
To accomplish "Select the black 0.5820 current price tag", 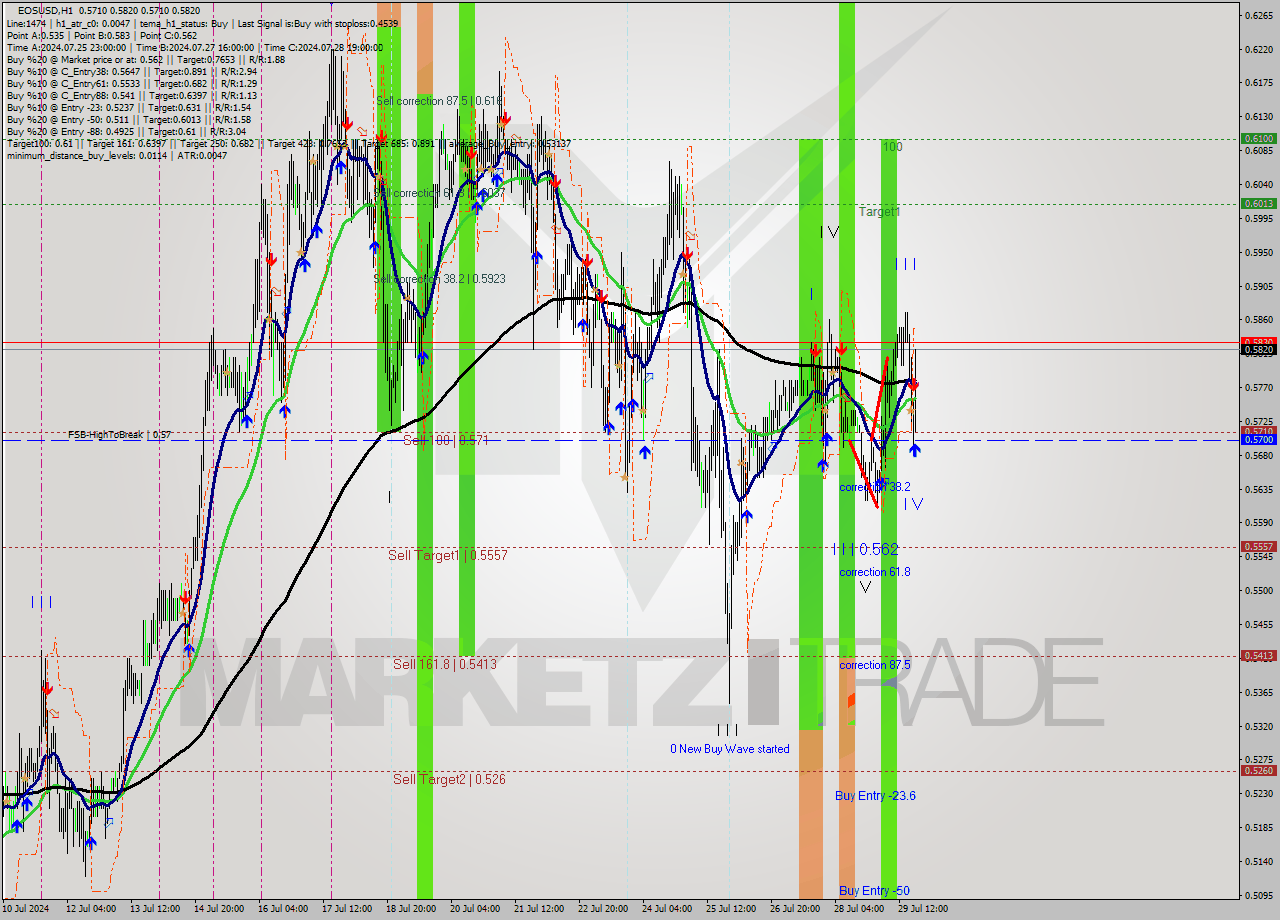I will tap(1258, 349).
